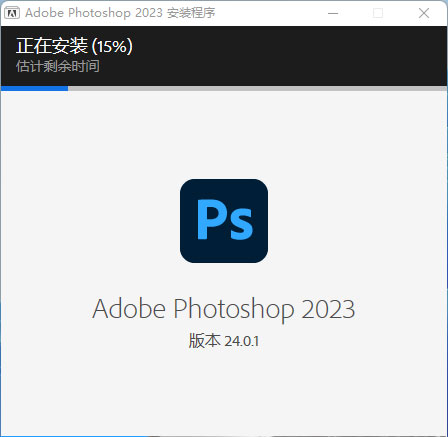Minimize the Photoshop 2023 installer window
The width and height of the screenshot is (448, 437).
[333, 13]
